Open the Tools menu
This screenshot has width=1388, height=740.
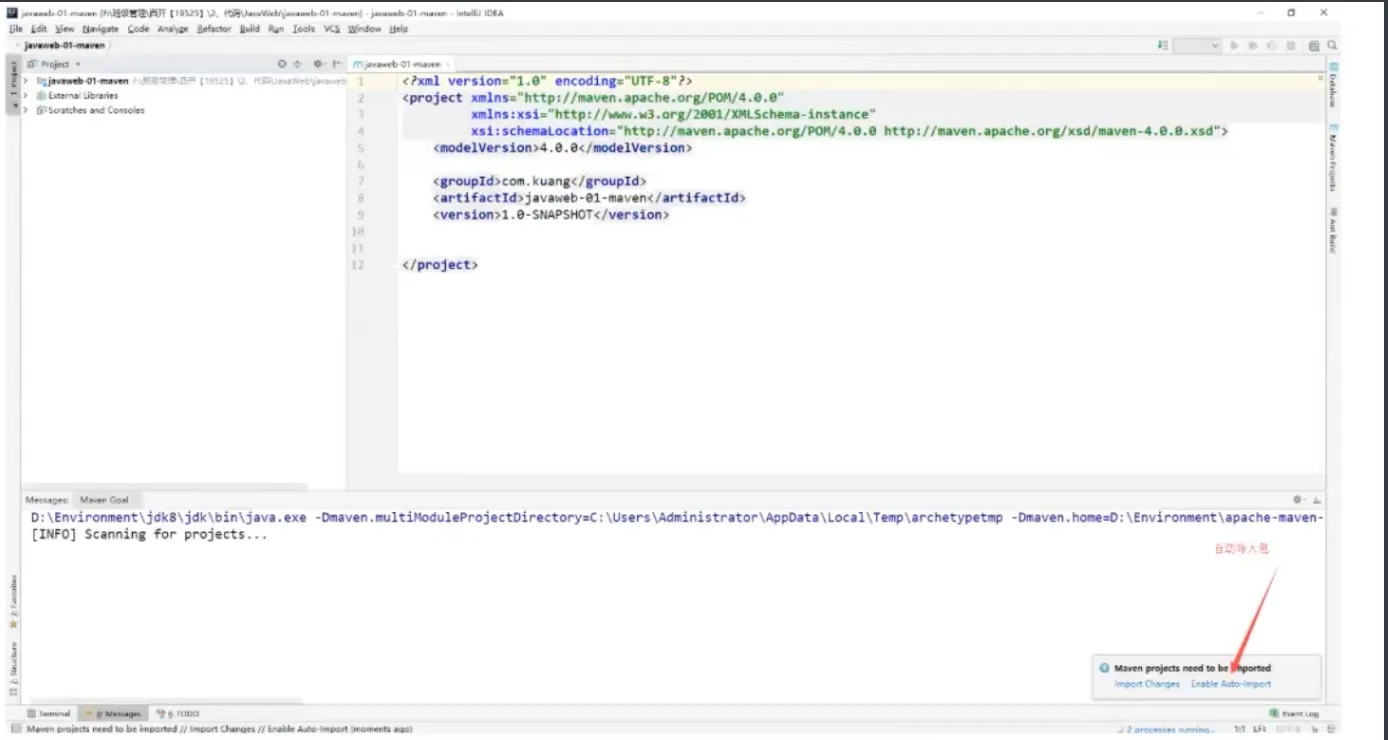click(304, 29)
